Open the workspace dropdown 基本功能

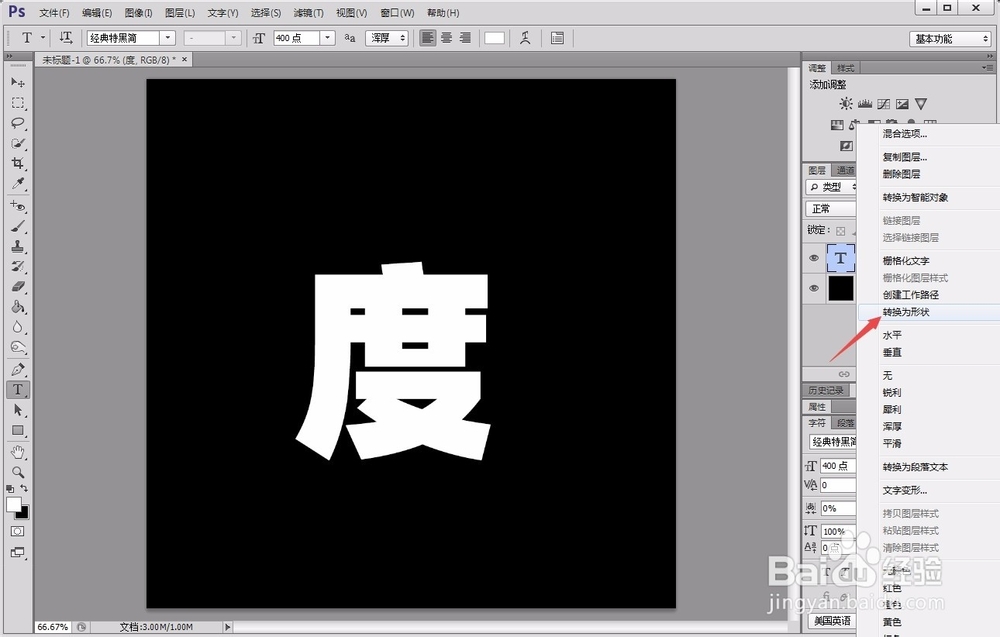(950, 39)
